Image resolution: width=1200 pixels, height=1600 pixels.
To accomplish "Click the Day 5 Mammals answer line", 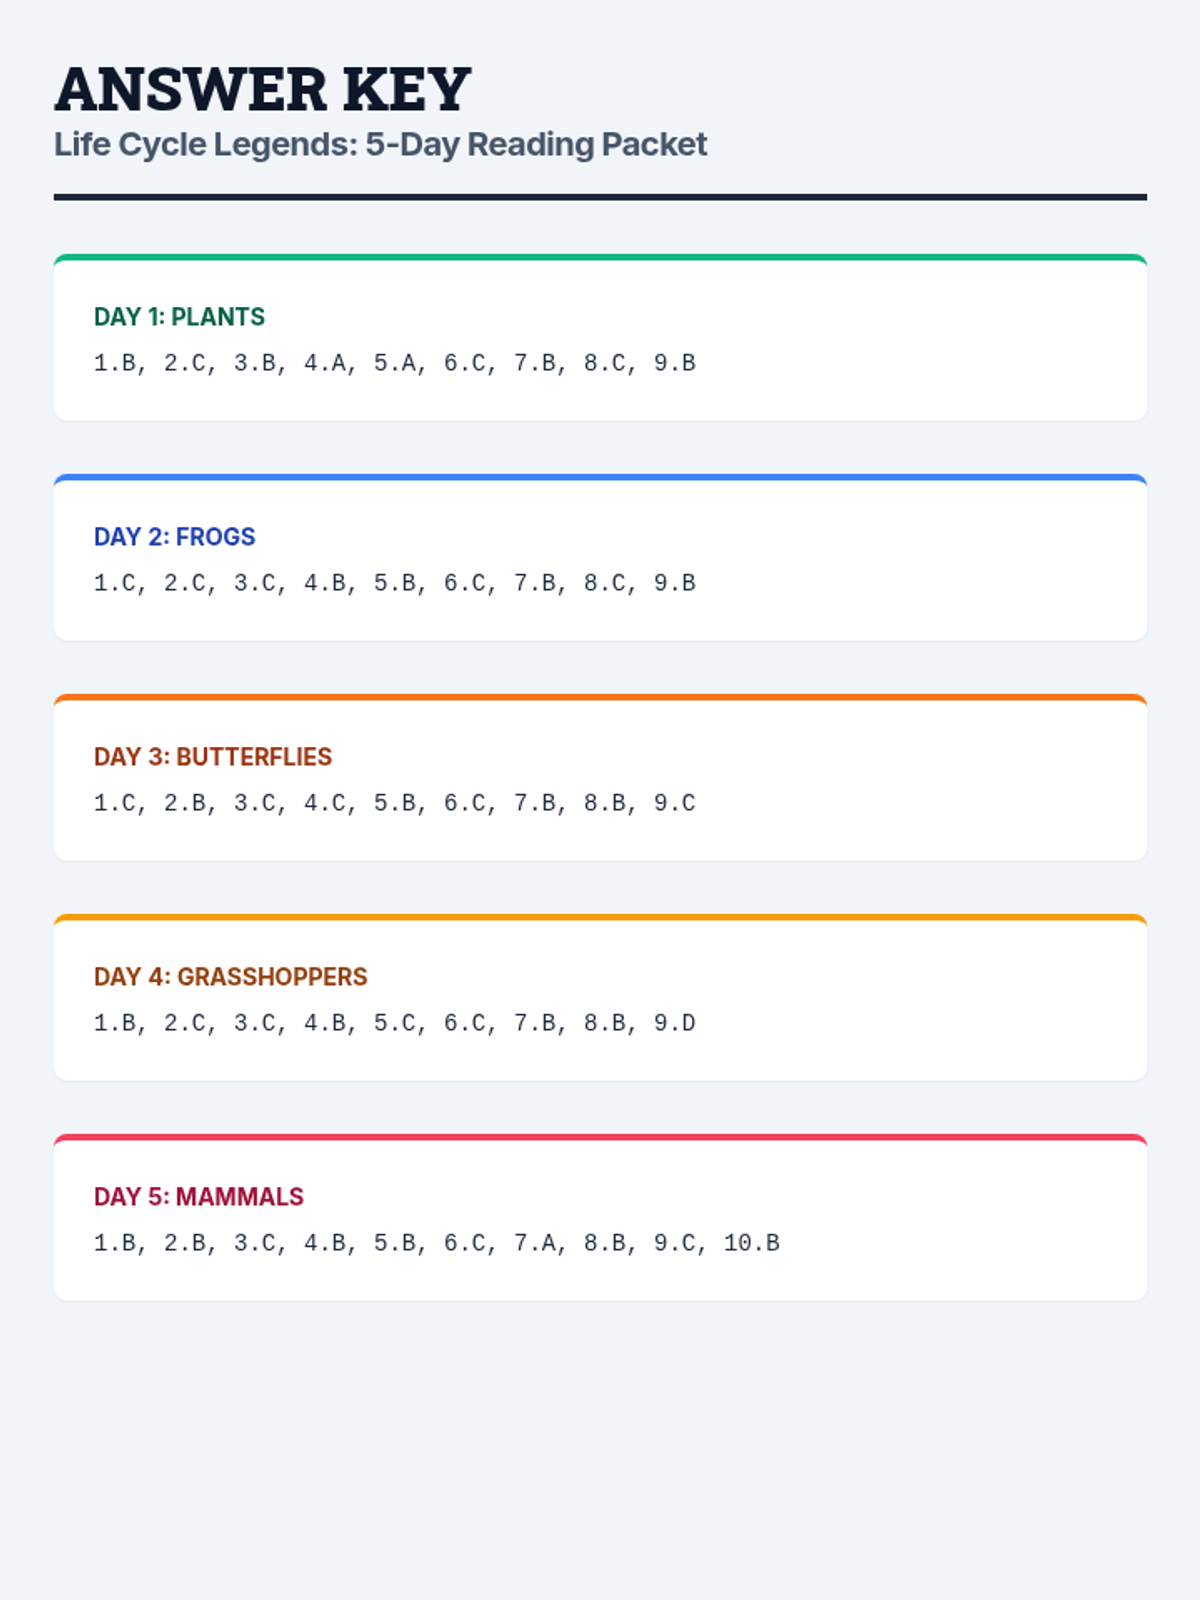I will click(x=436, y=1243).
